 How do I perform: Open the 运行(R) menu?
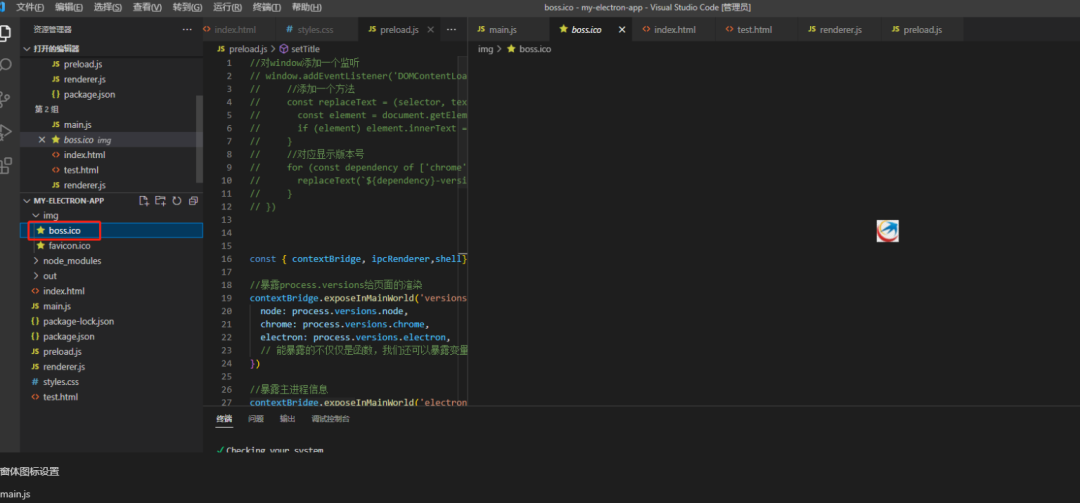(x=227, y=7)
